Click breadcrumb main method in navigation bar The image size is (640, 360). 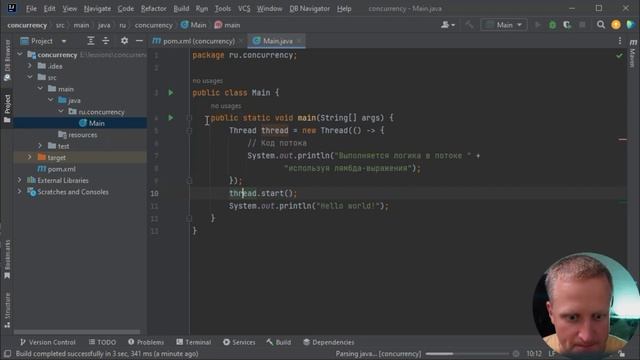pyautogui.click(x=227, y=25)
